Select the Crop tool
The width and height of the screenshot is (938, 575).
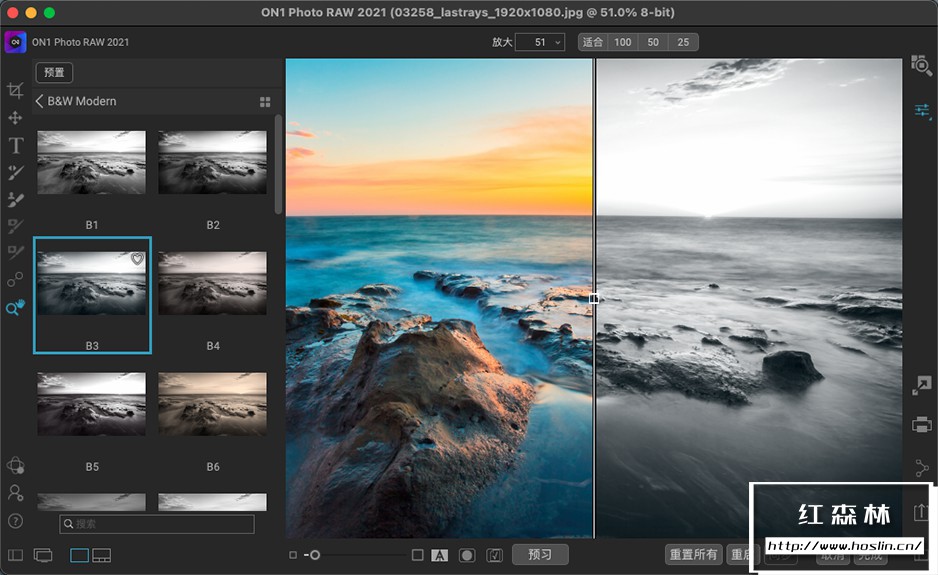tap(15, 91)
